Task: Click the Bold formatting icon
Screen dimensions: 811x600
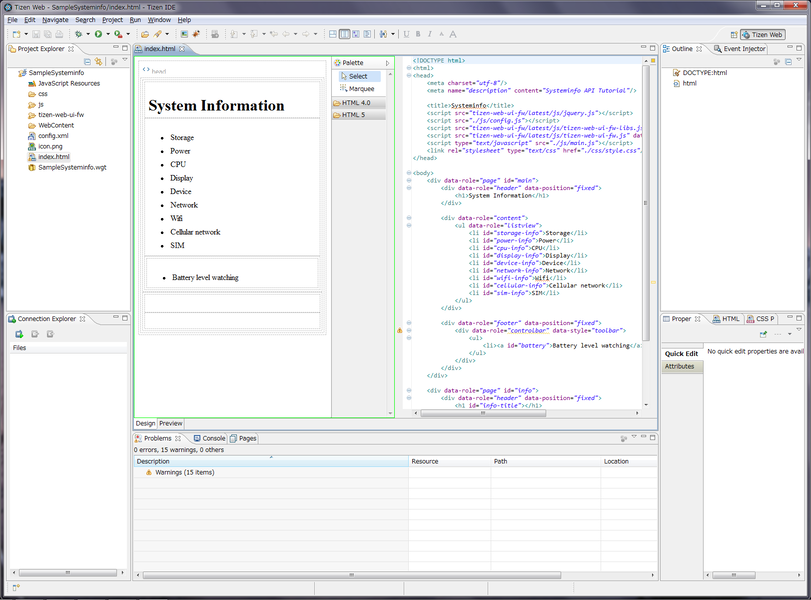Action: [418, 34]
